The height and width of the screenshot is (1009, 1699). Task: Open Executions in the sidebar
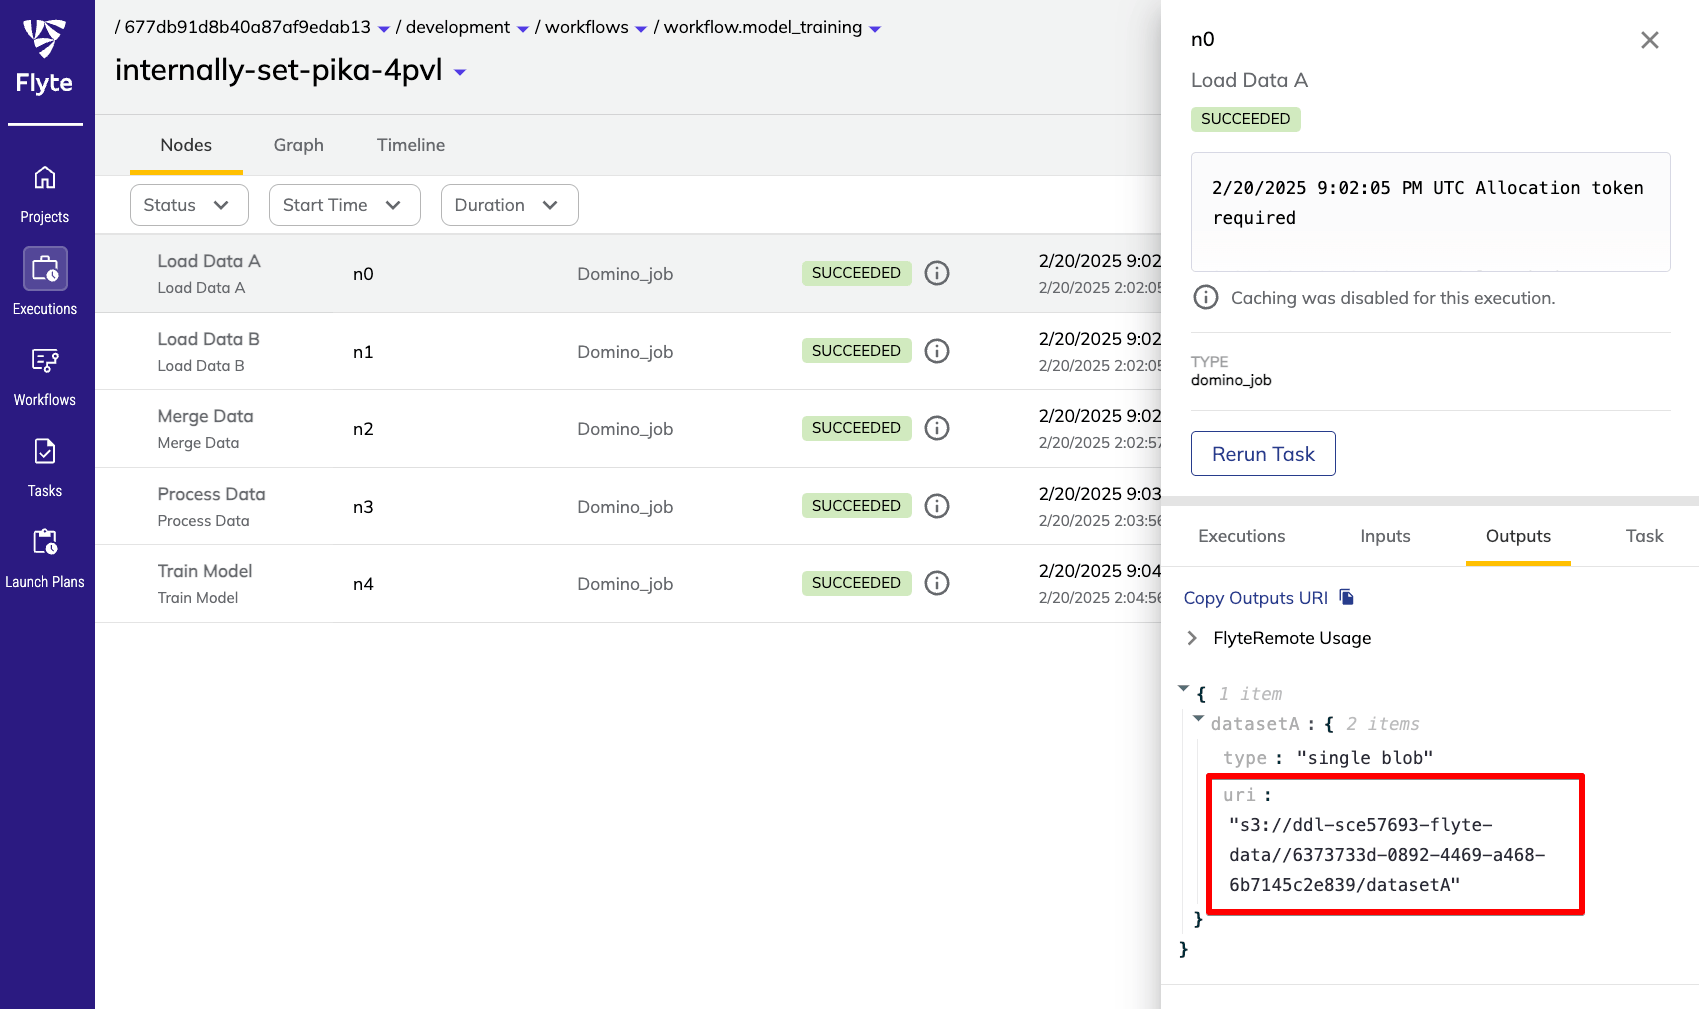point(45,283)
